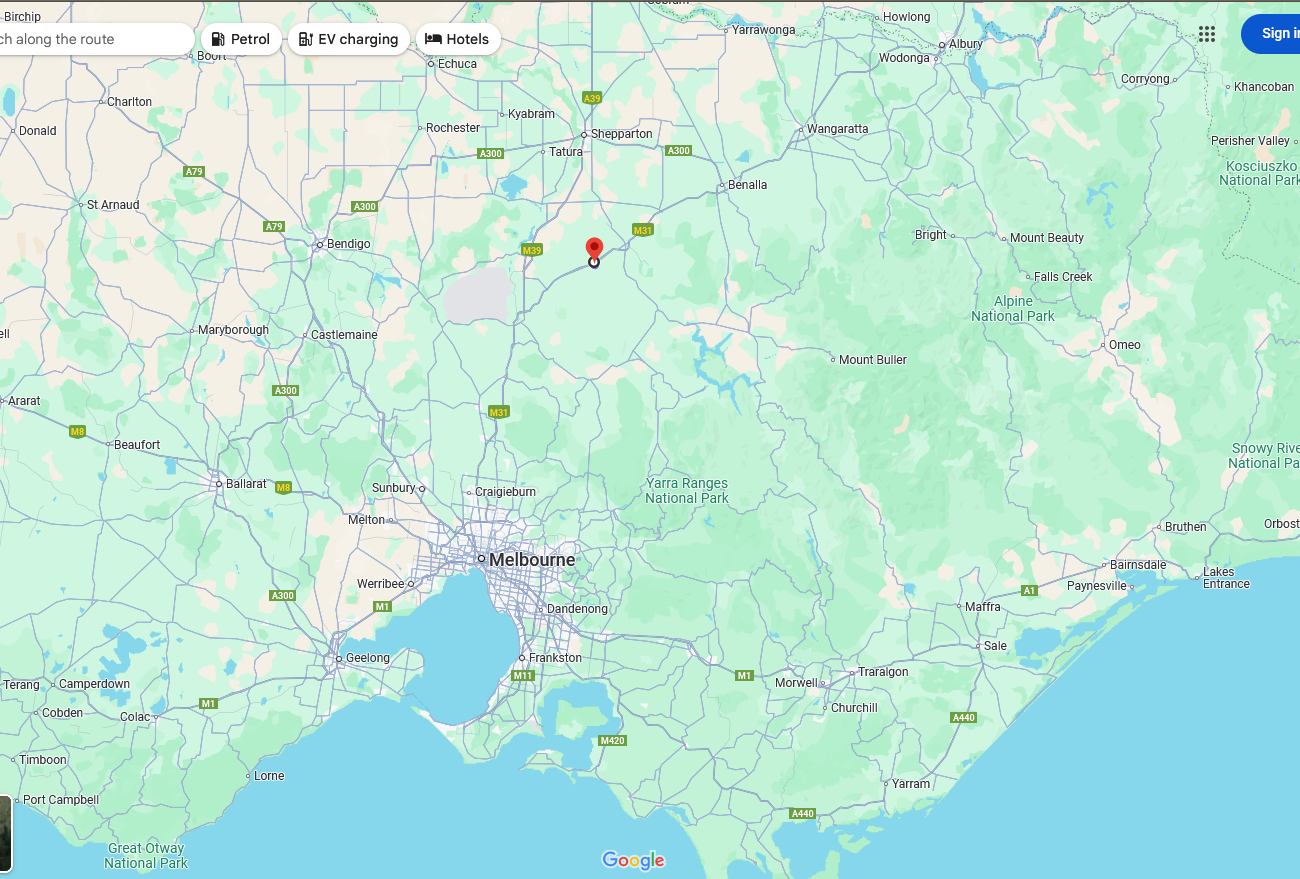Viewport: 1300px width, 879px height.
Task: Click the Churchill town label
Action: [x=854, y=708]
